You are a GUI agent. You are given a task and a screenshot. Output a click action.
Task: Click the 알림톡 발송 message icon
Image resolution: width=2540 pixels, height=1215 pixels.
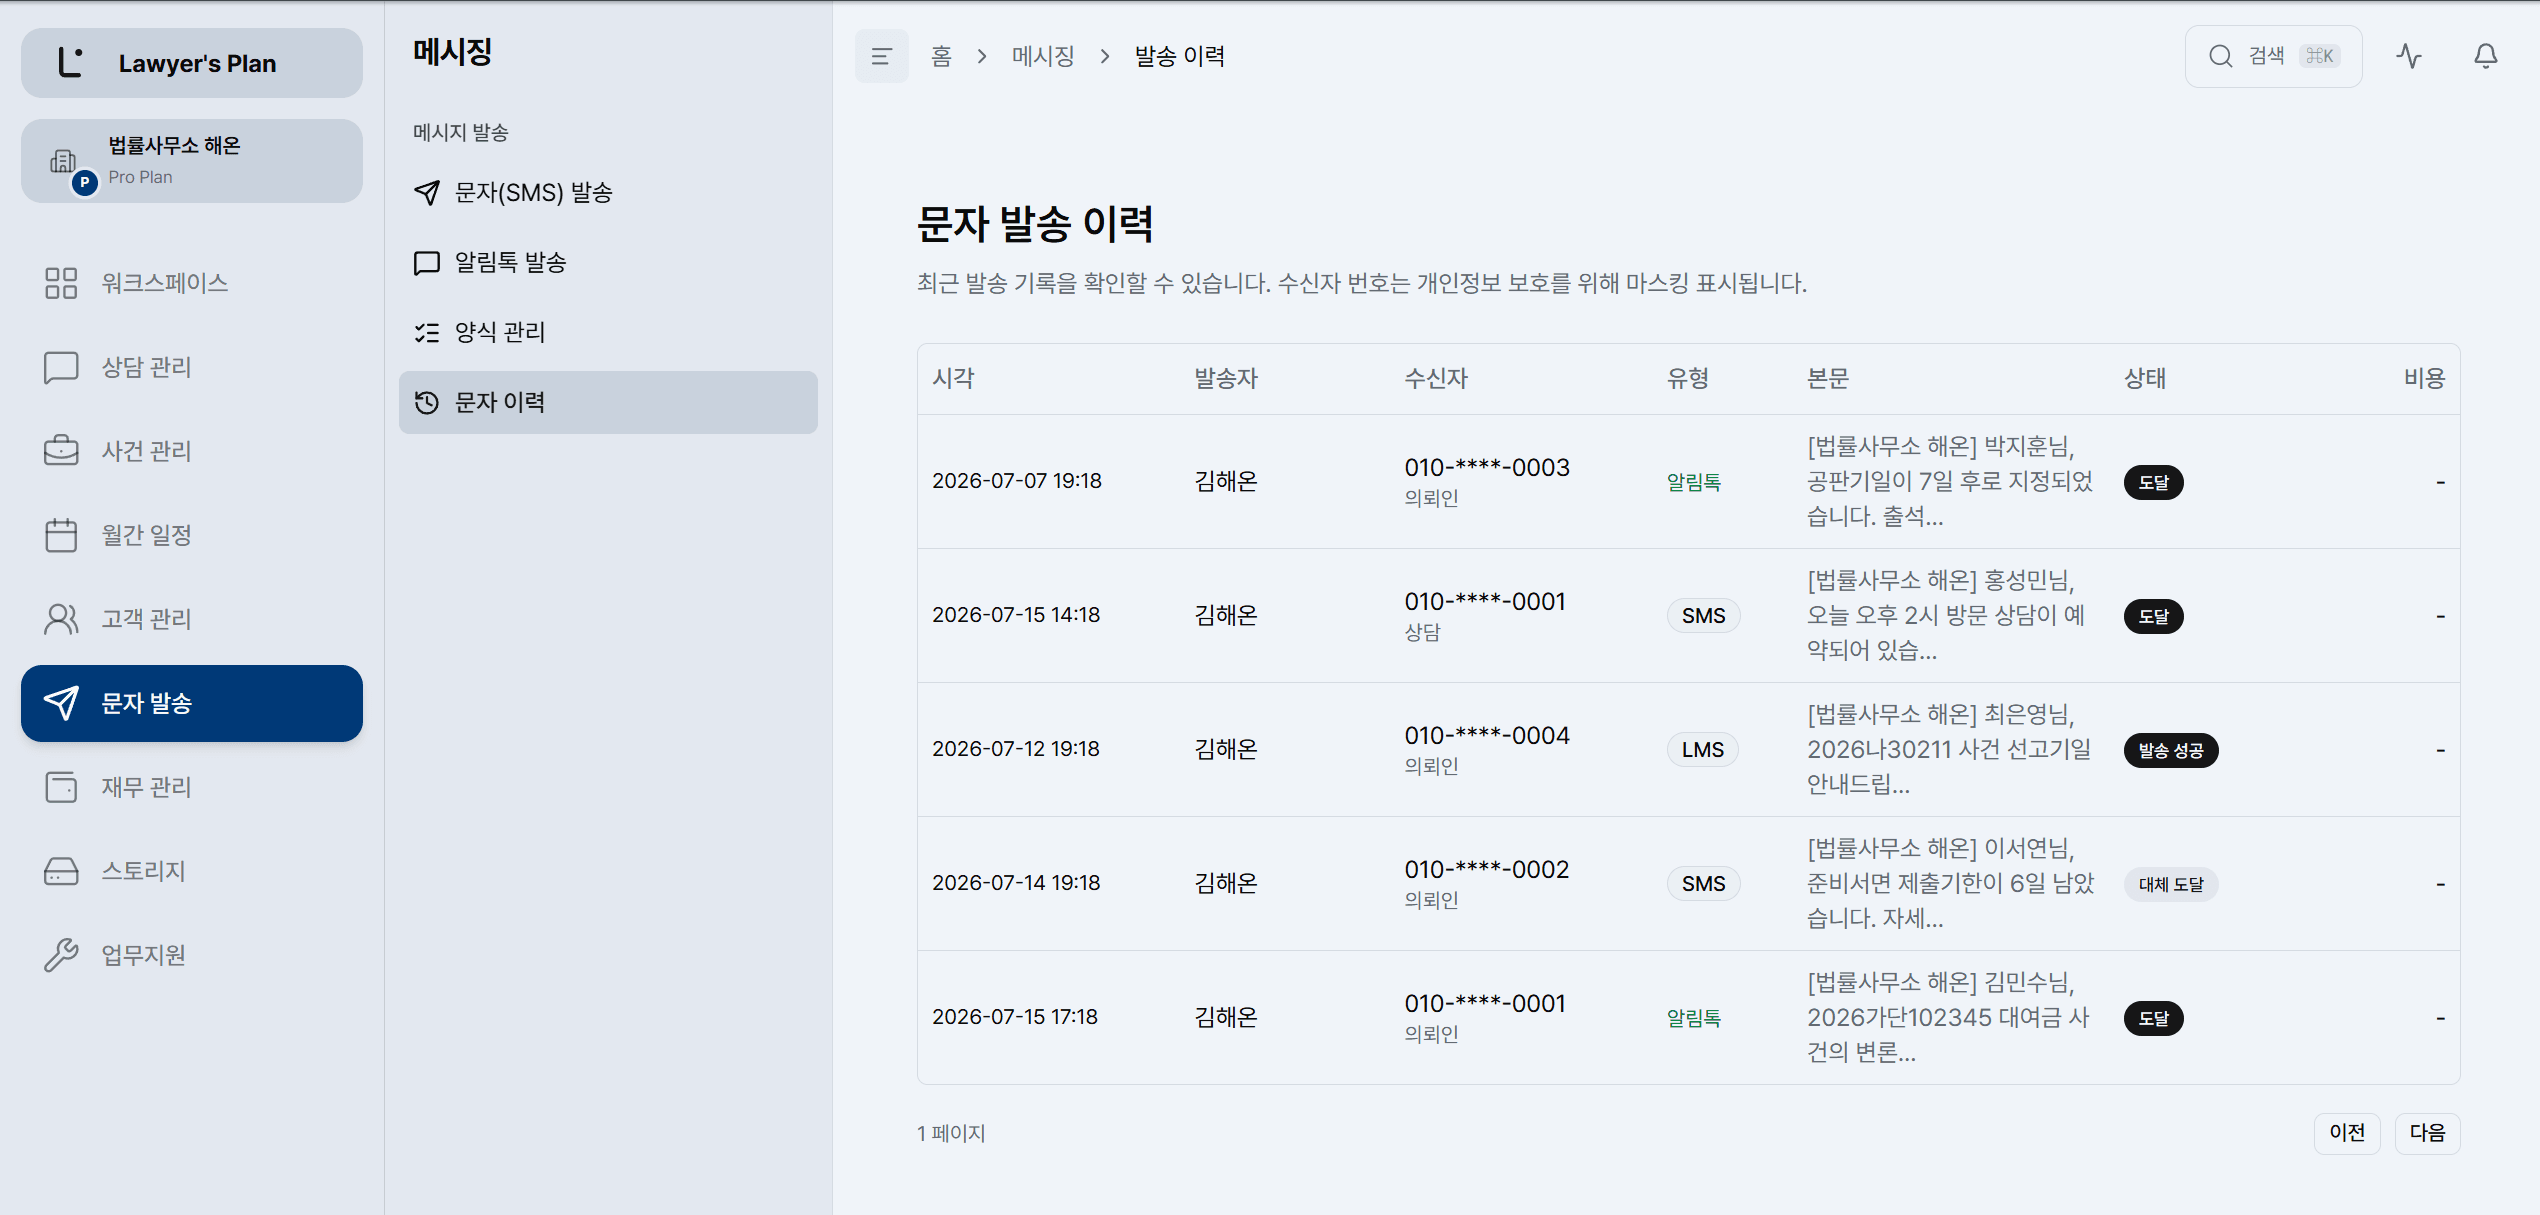click(x=427, y=263)
